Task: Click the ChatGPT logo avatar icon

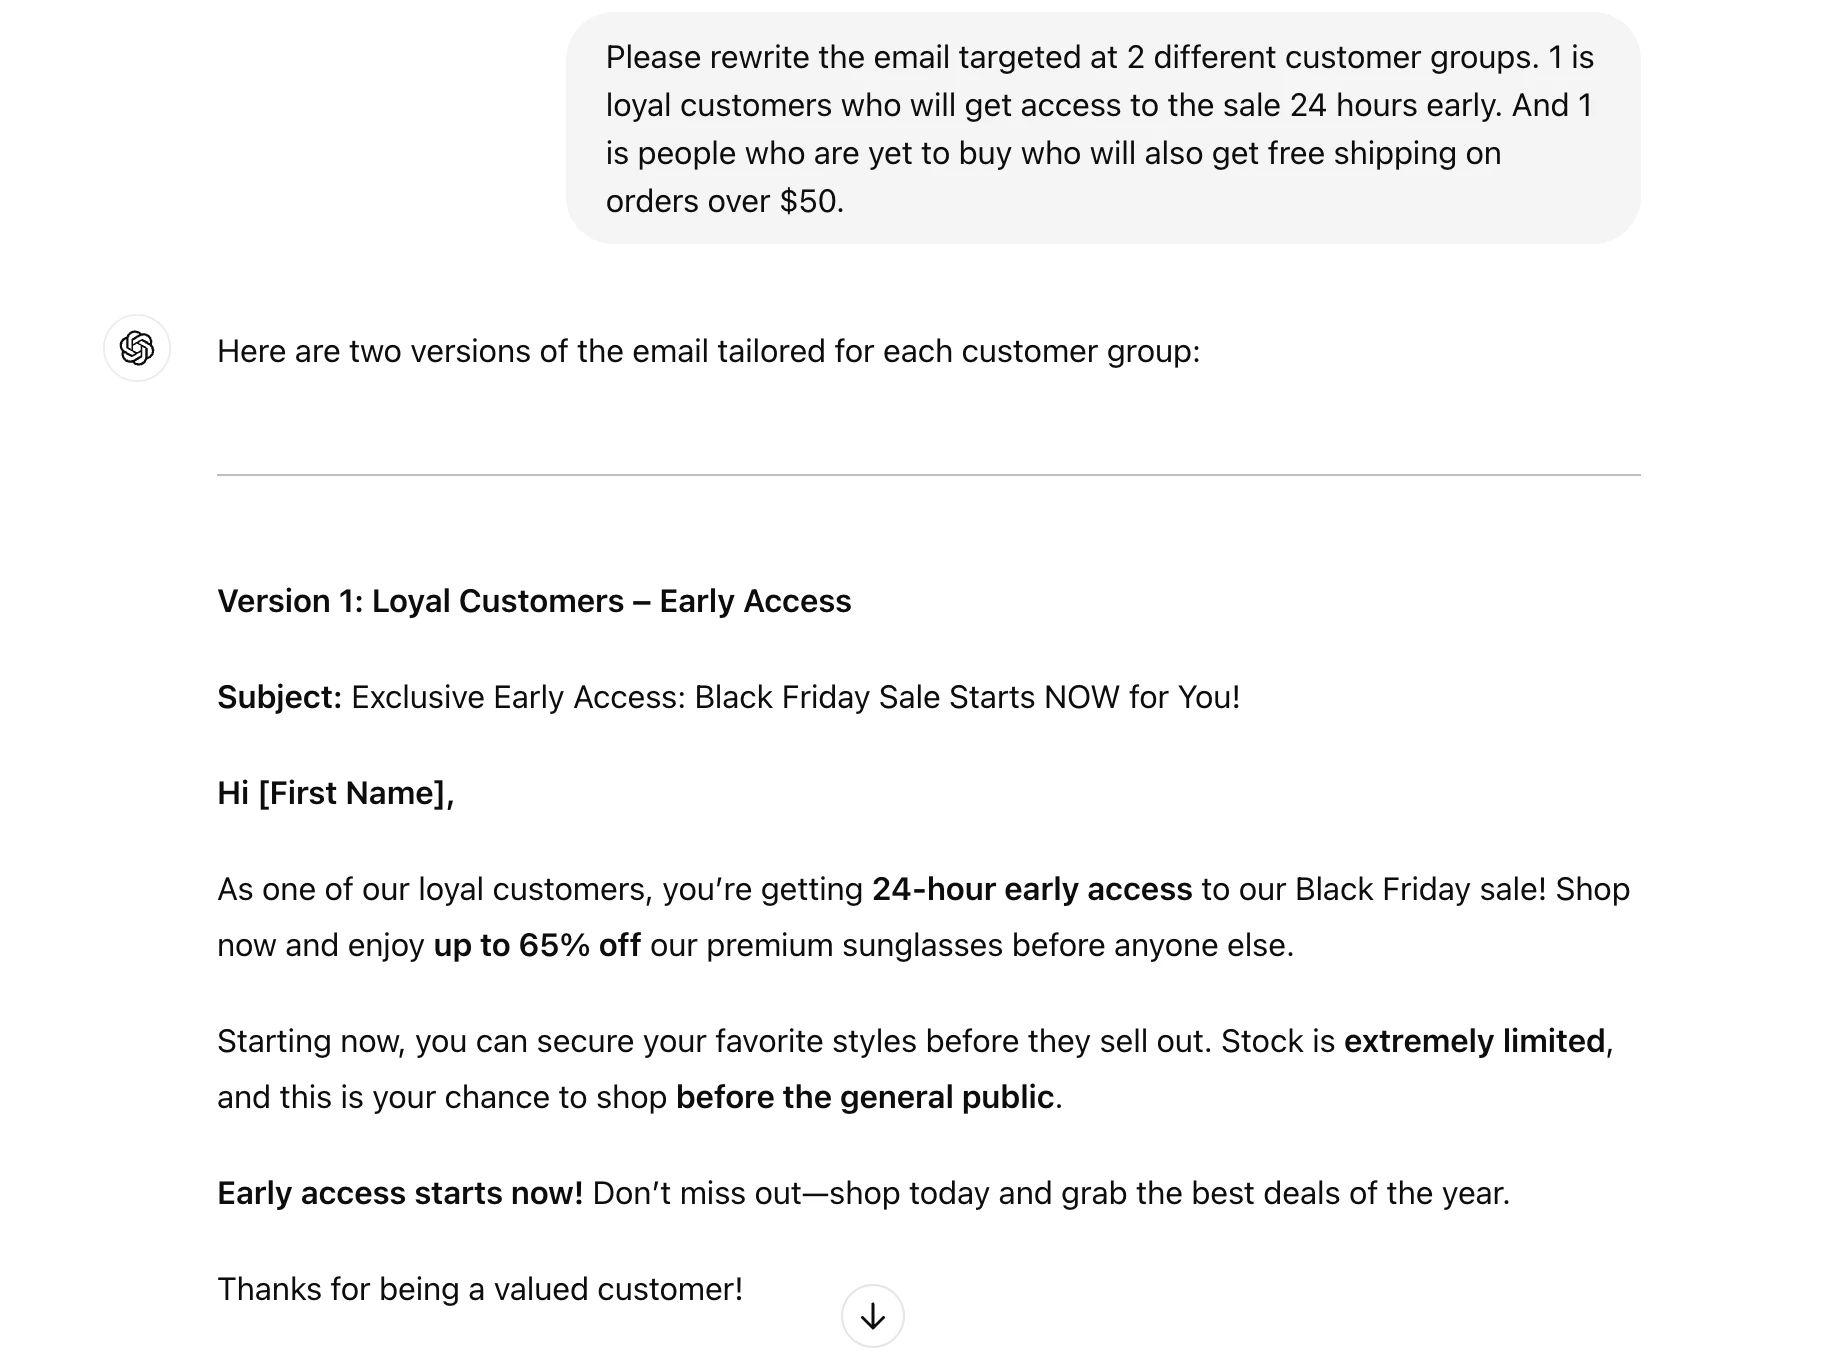Action: (x=137, y=349)
